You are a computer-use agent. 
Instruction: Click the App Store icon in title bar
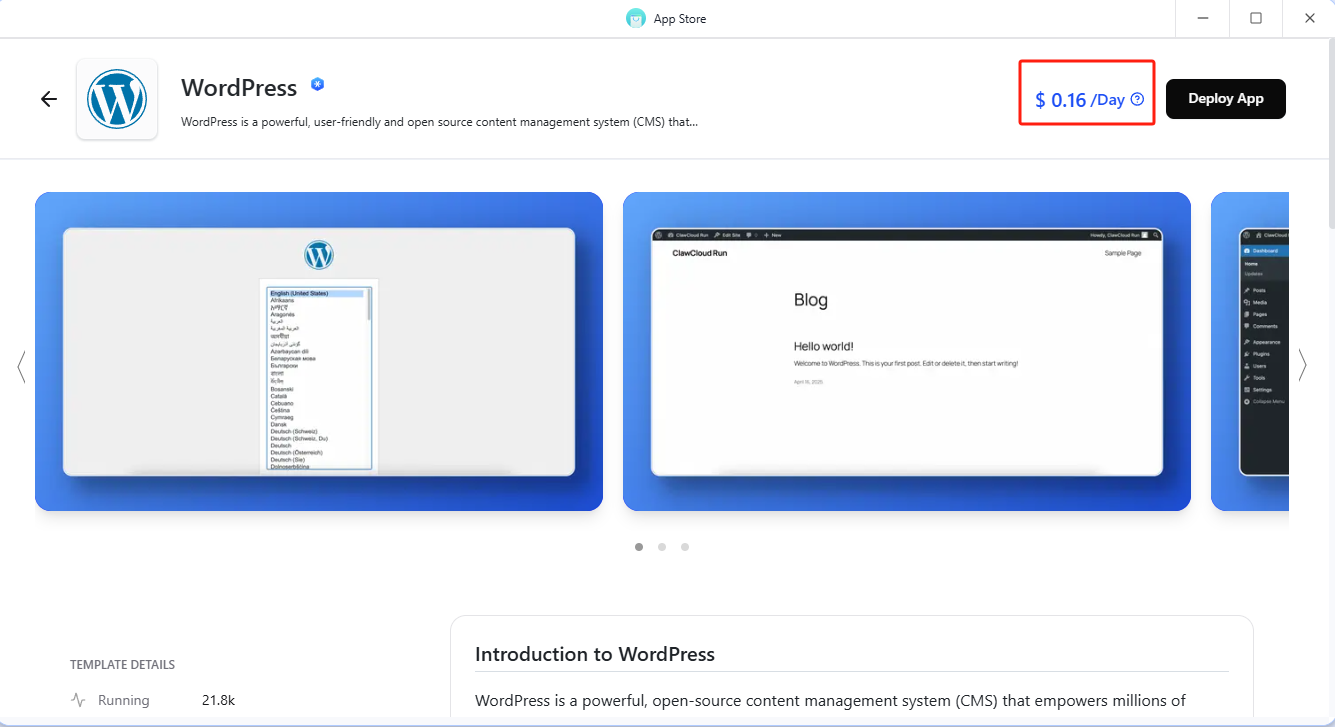636,18
